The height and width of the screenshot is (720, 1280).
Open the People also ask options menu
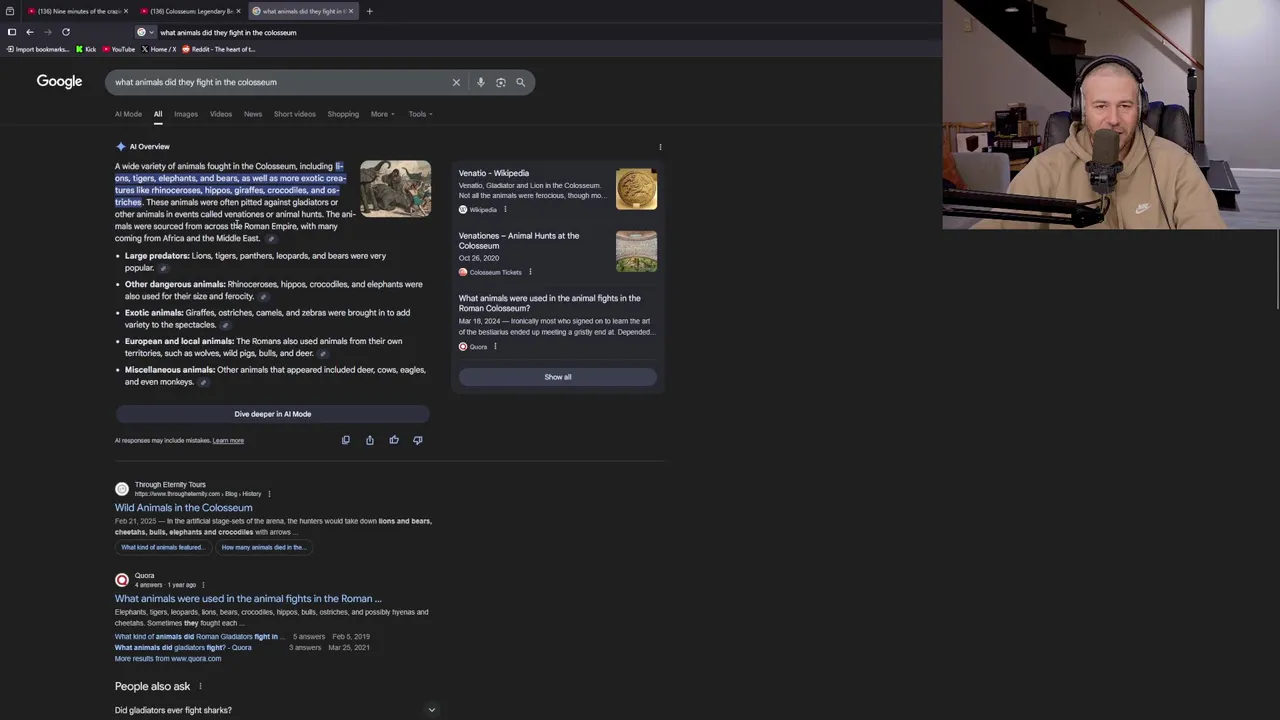coord(200,687)
